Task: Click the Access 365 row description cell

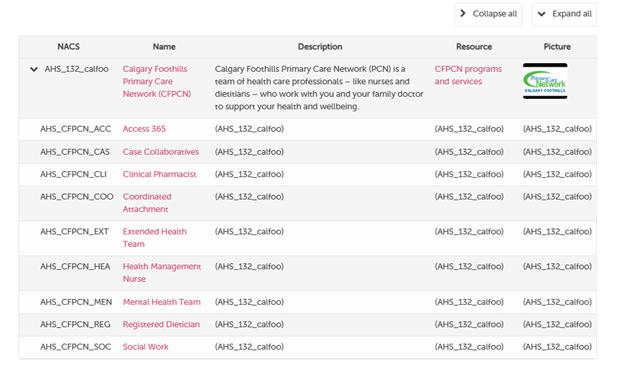Action: click(249, 129)
